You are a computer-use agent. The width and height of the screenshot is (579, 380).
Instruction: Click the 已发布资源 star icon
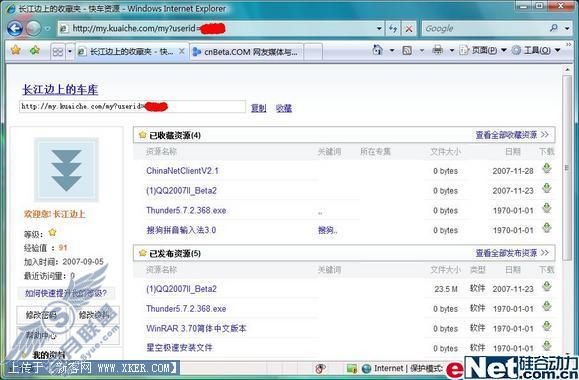point(143,253)
